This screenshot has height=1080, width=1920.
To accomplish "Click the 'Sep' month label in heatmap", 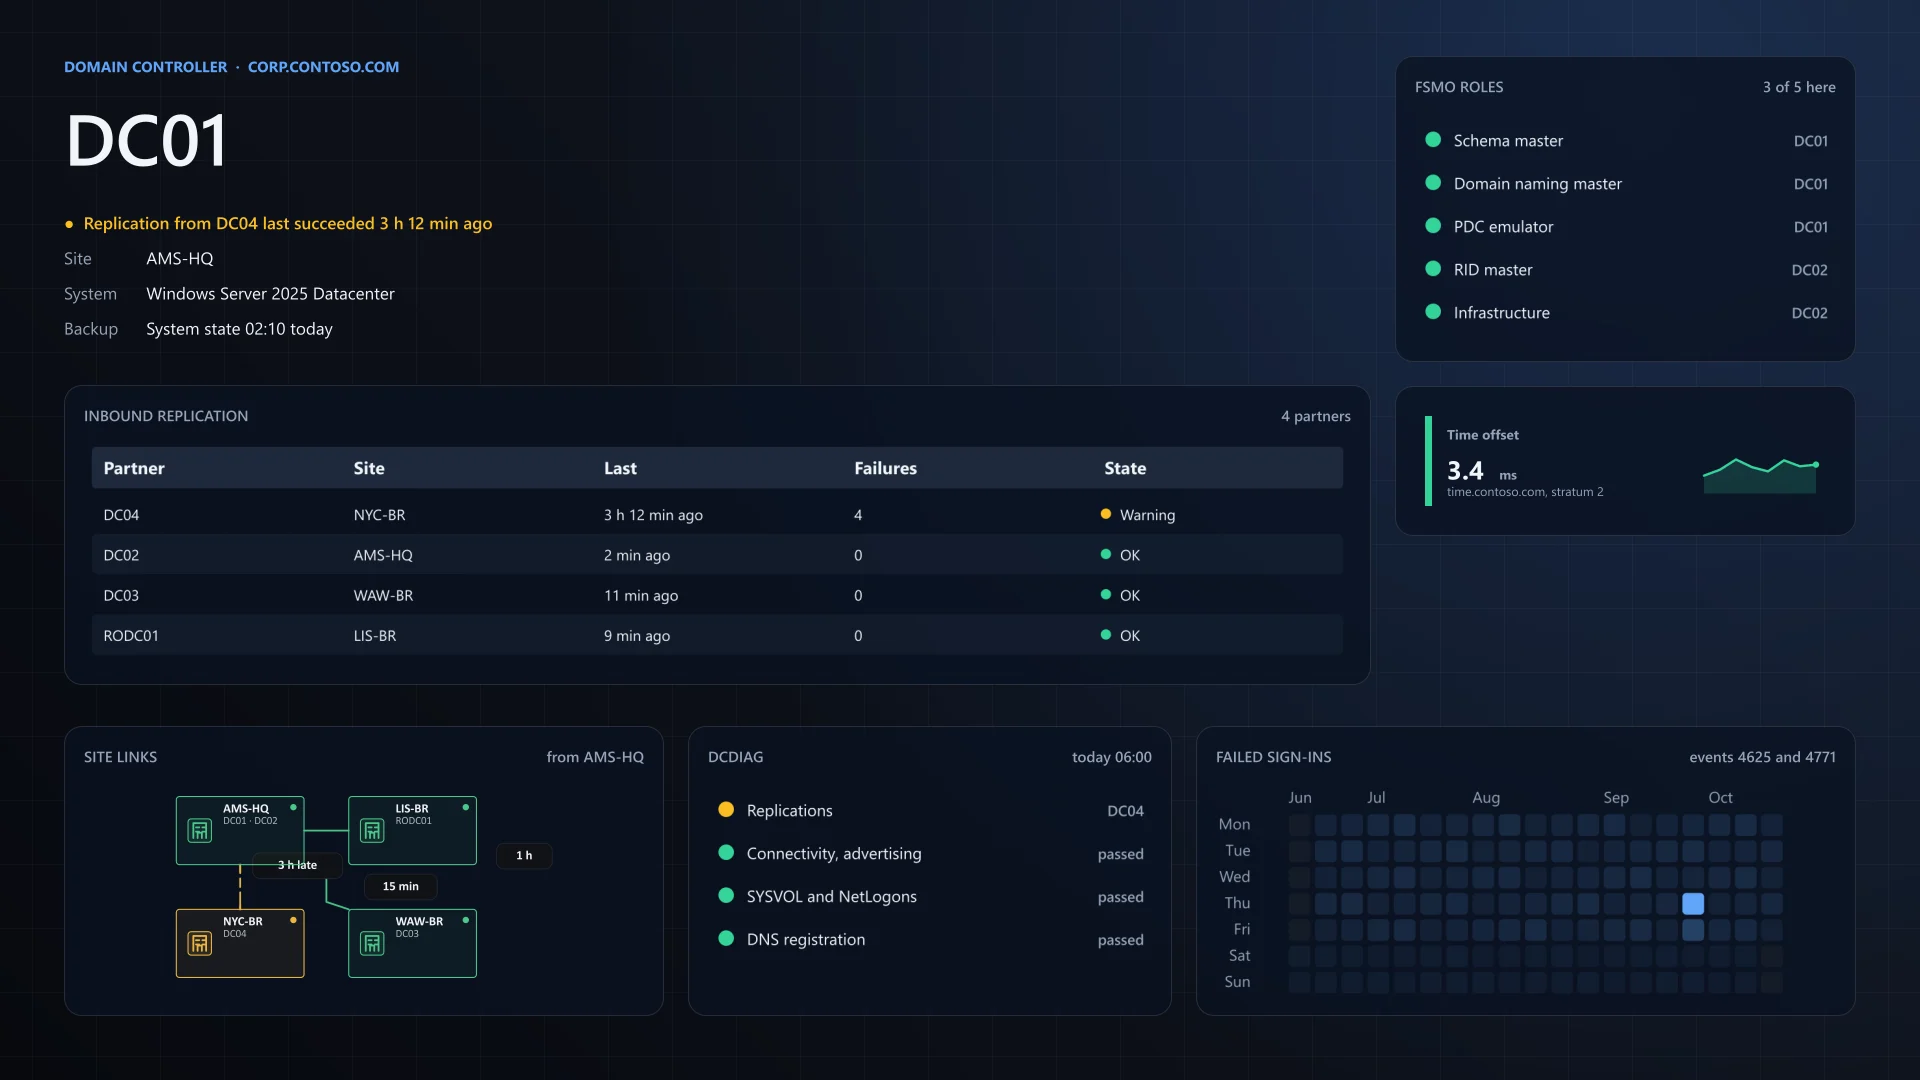I will click(x=1616, y=797).
